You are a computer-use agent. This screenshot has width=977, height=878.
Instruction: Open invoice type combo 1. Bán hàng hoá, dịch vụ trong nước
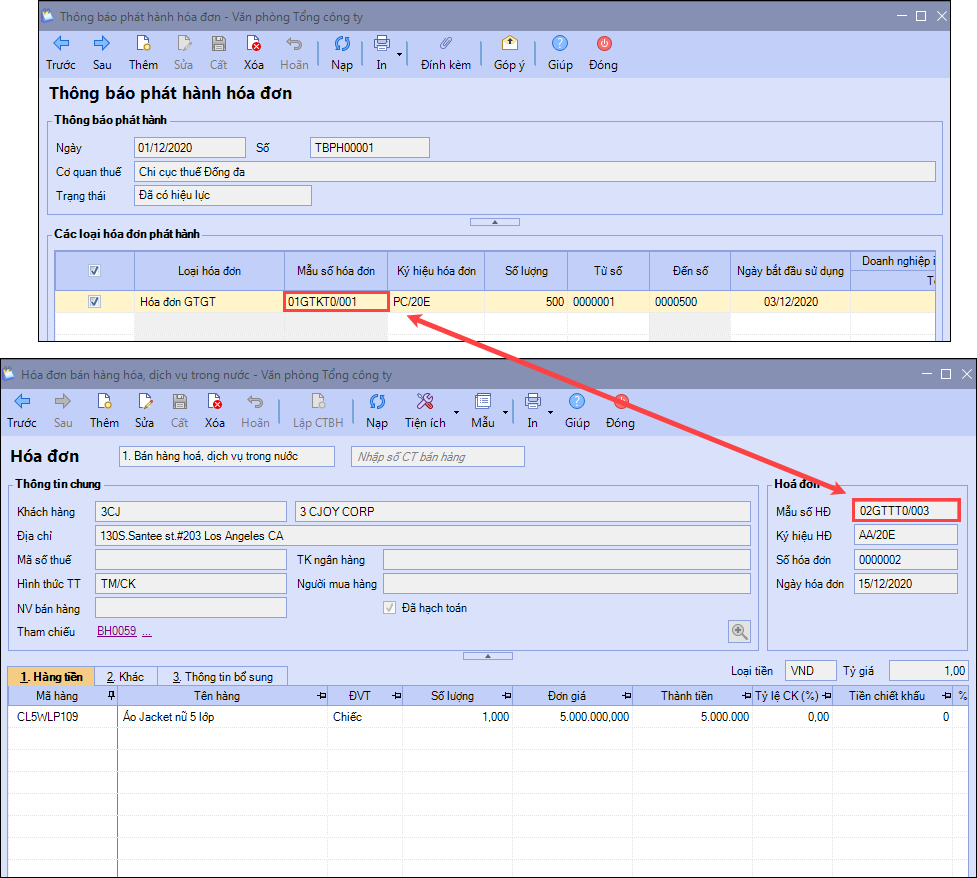point(227,456)
